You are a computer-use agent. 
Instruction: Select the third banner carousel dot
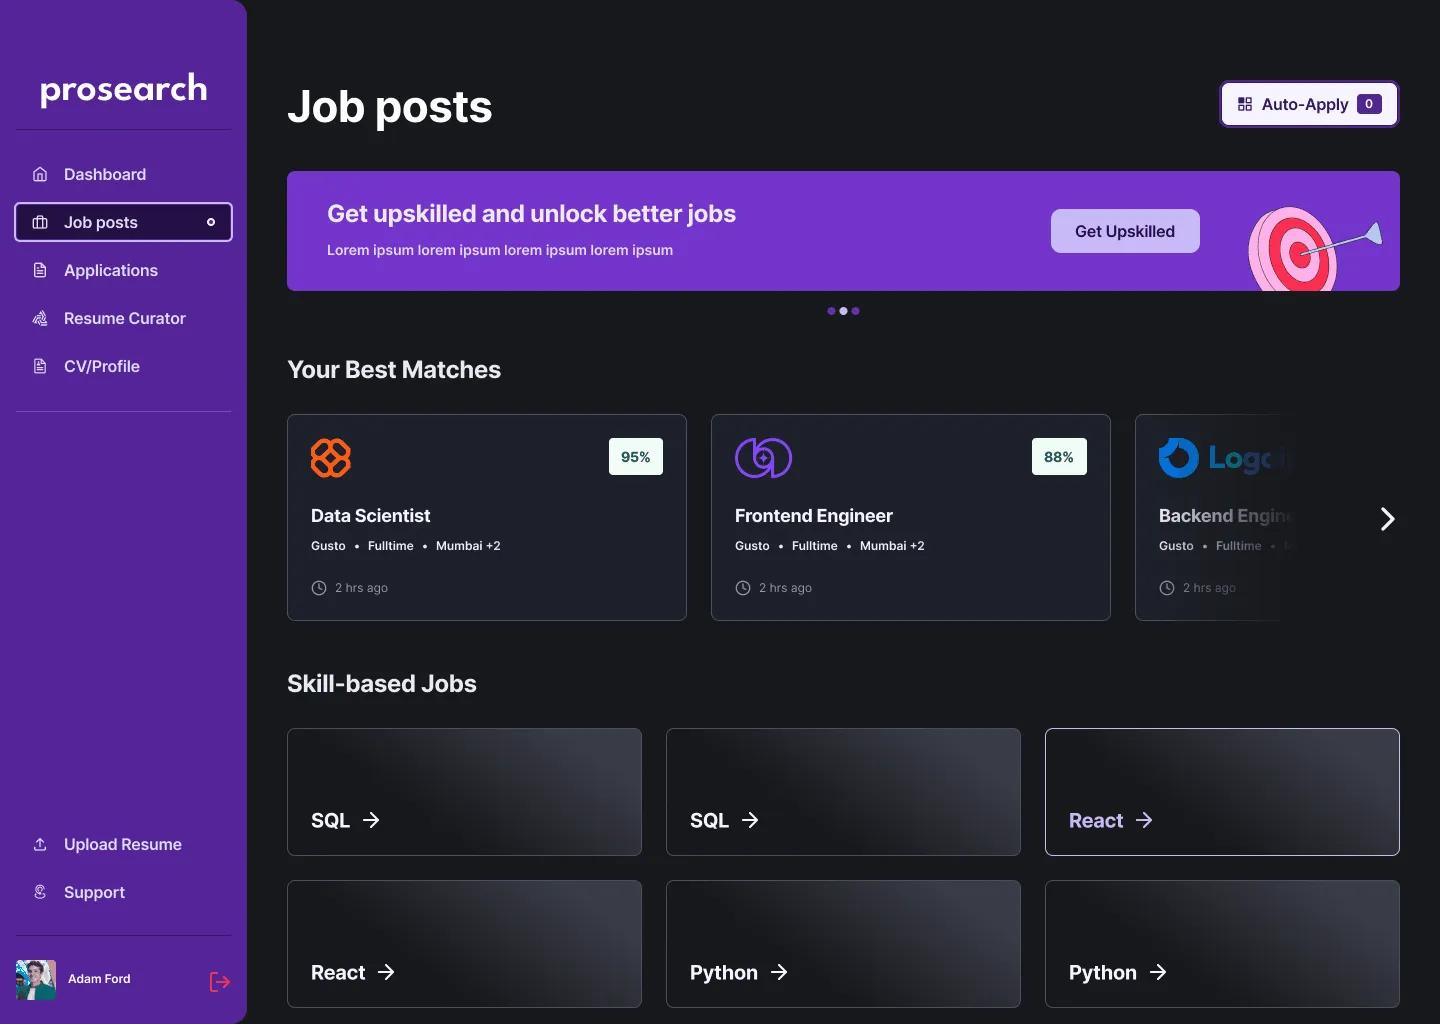855,311
